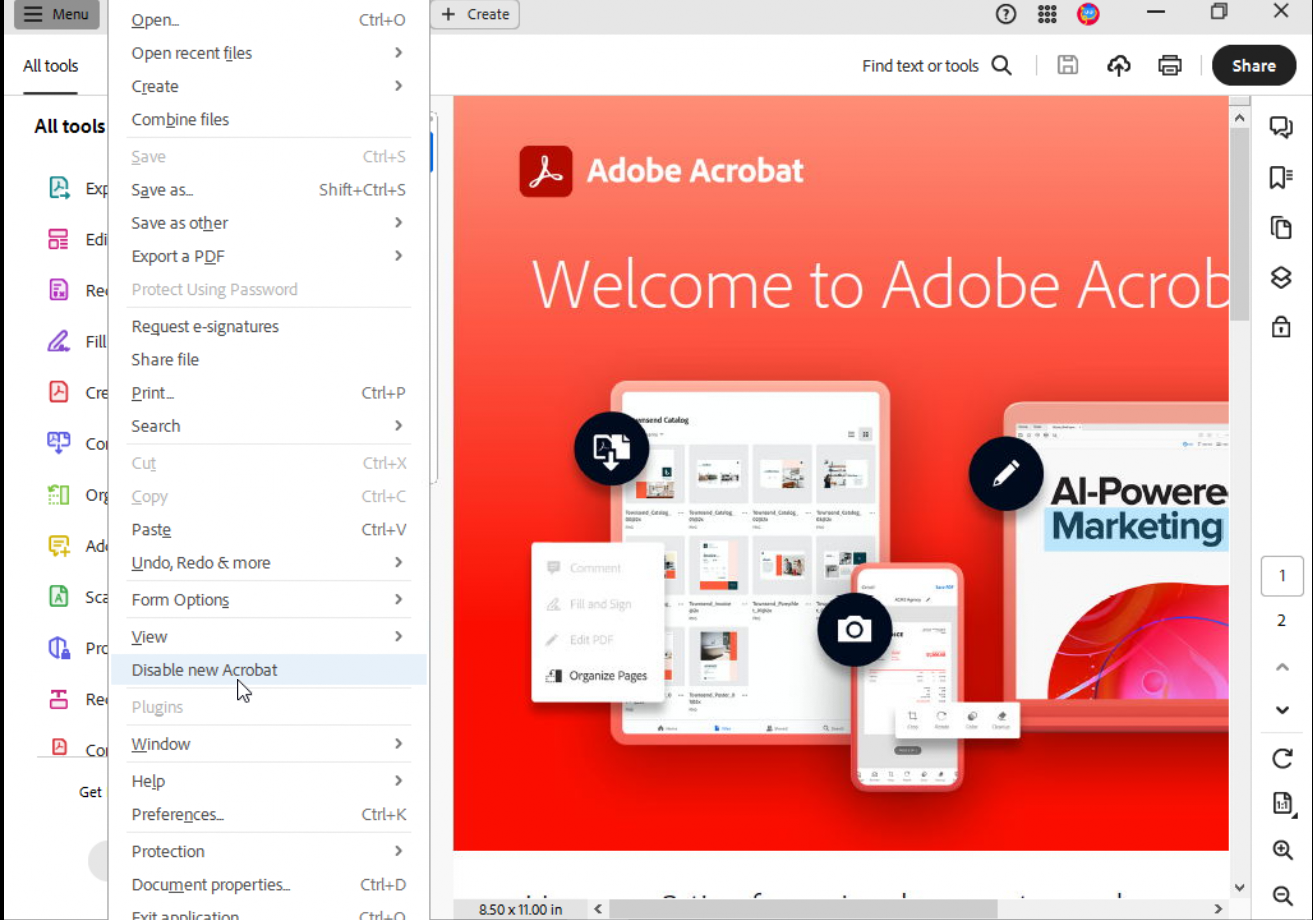Go to next page arrow
Viewport: 1313px width, 920px height.
click(1282, 710)
